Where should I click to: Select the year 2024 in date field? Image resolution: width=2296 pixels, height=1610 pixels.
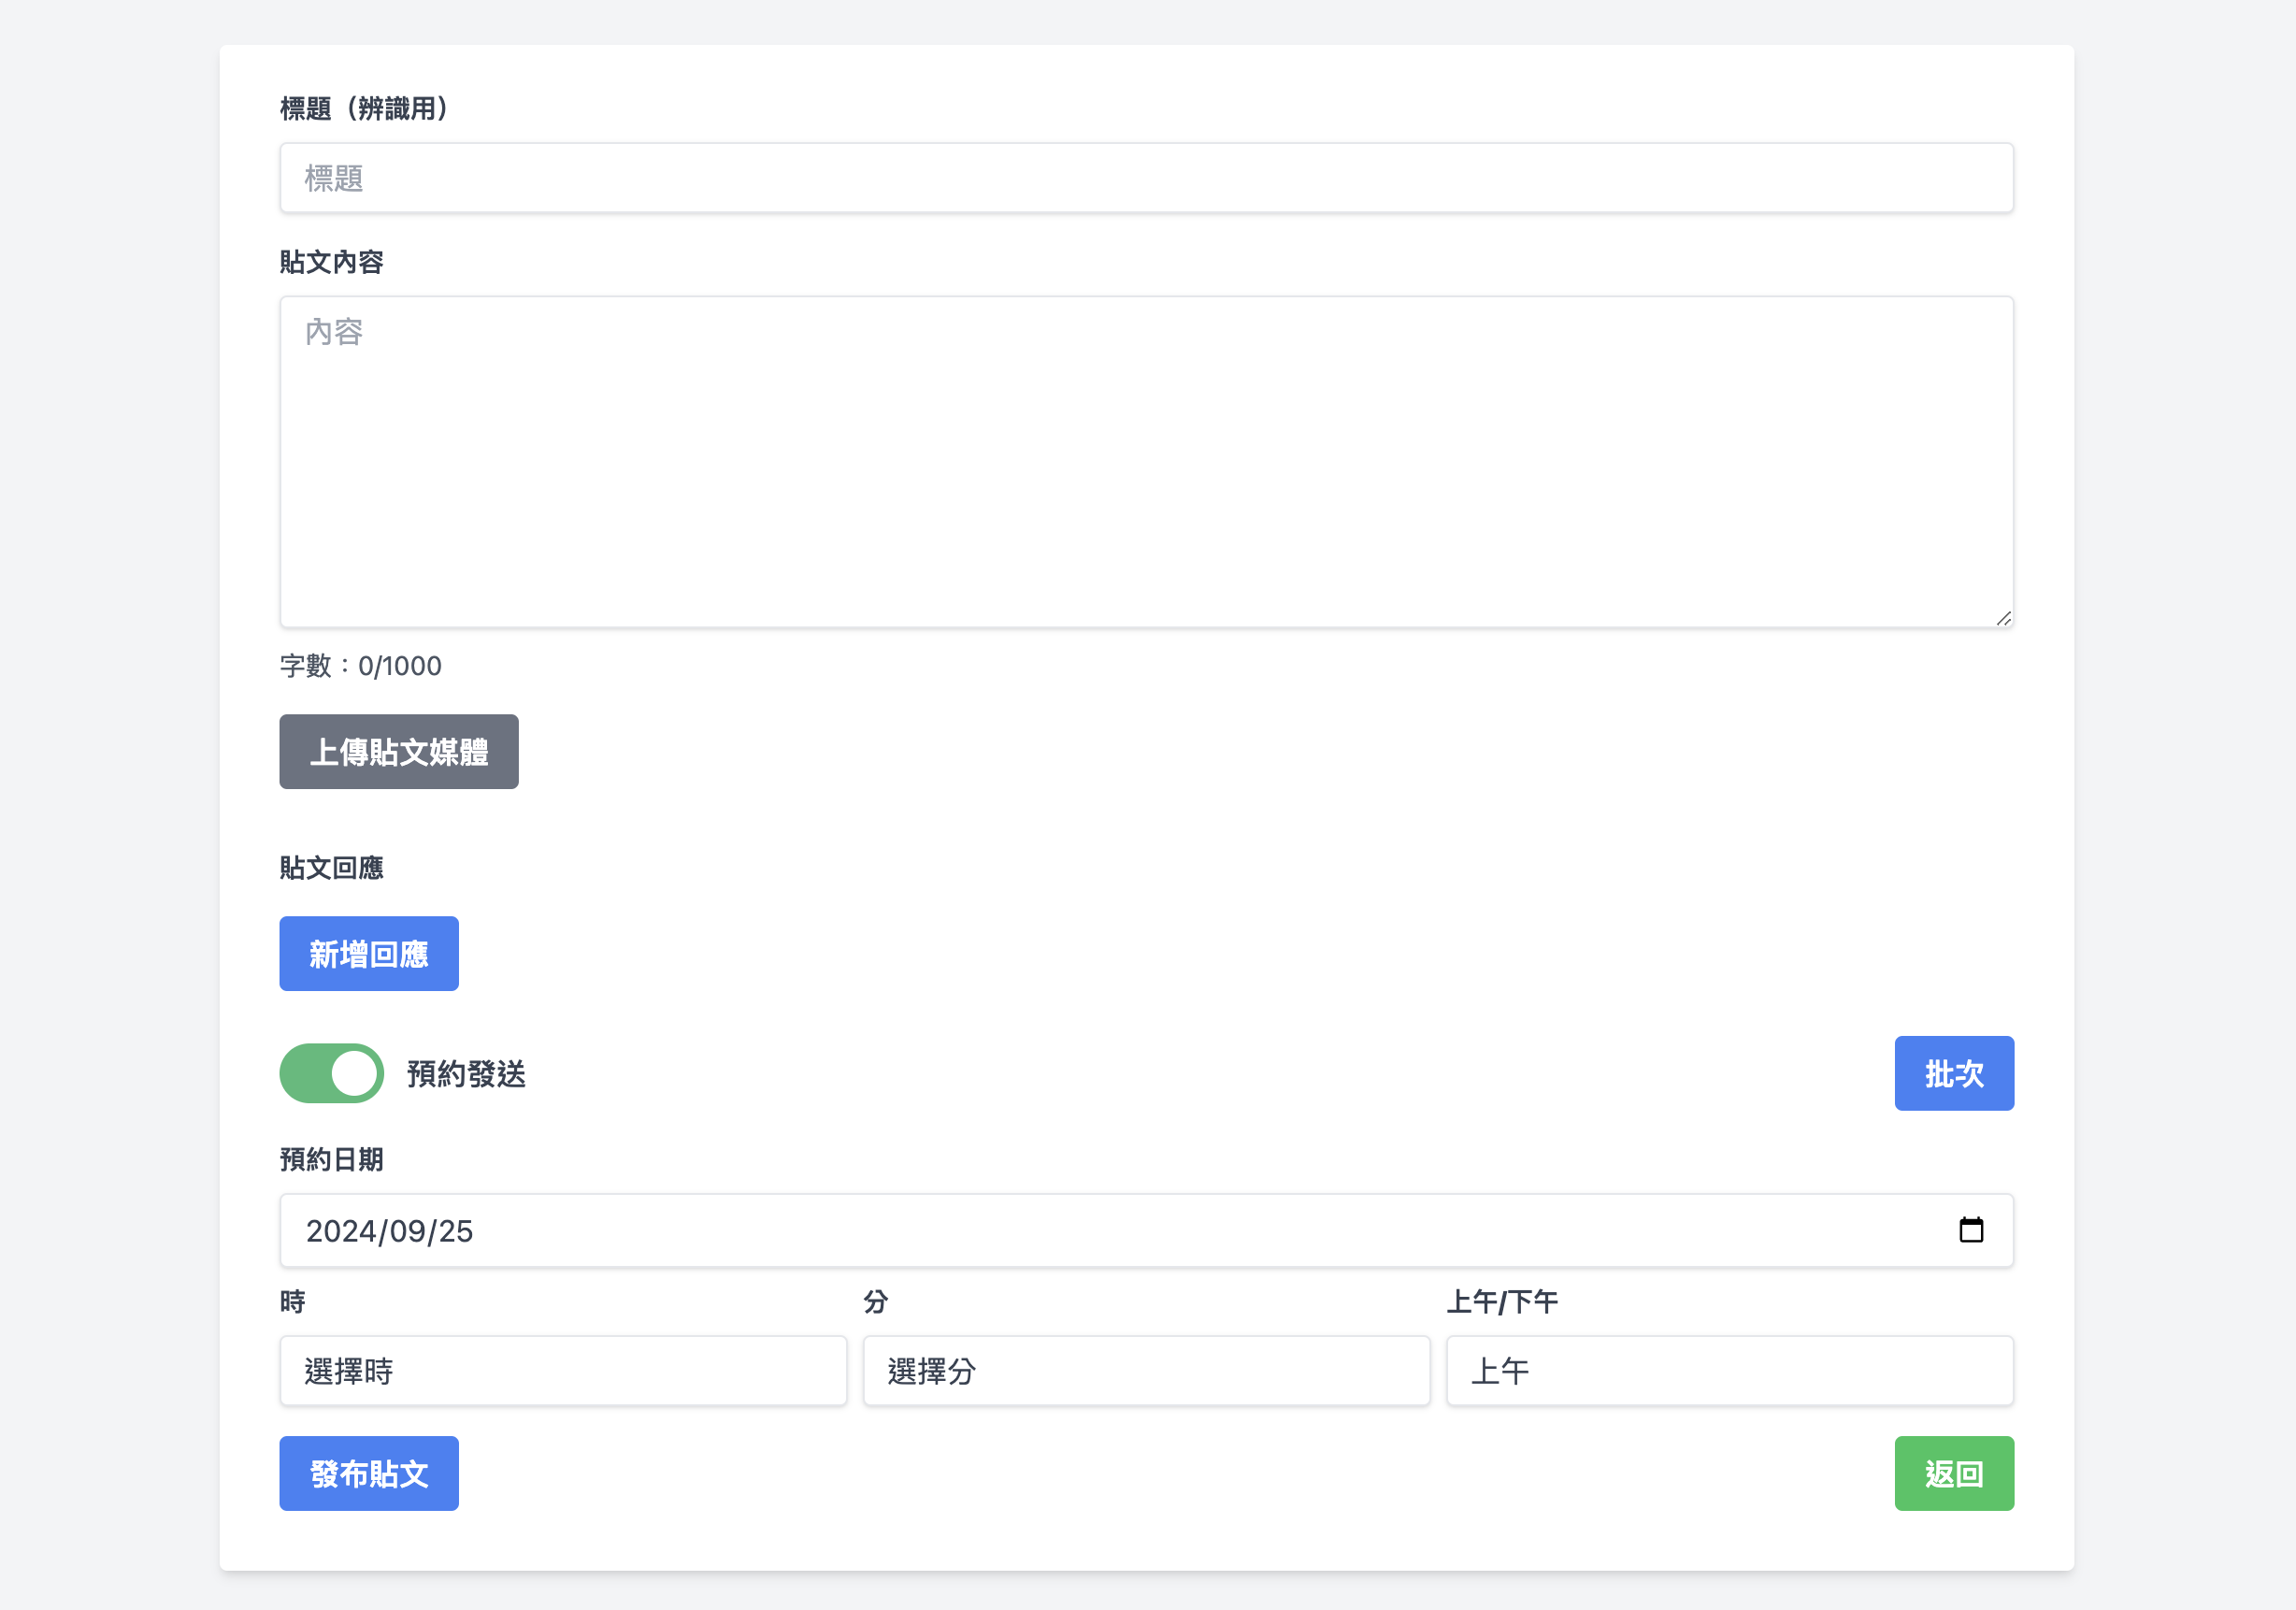coord(339,1231)
